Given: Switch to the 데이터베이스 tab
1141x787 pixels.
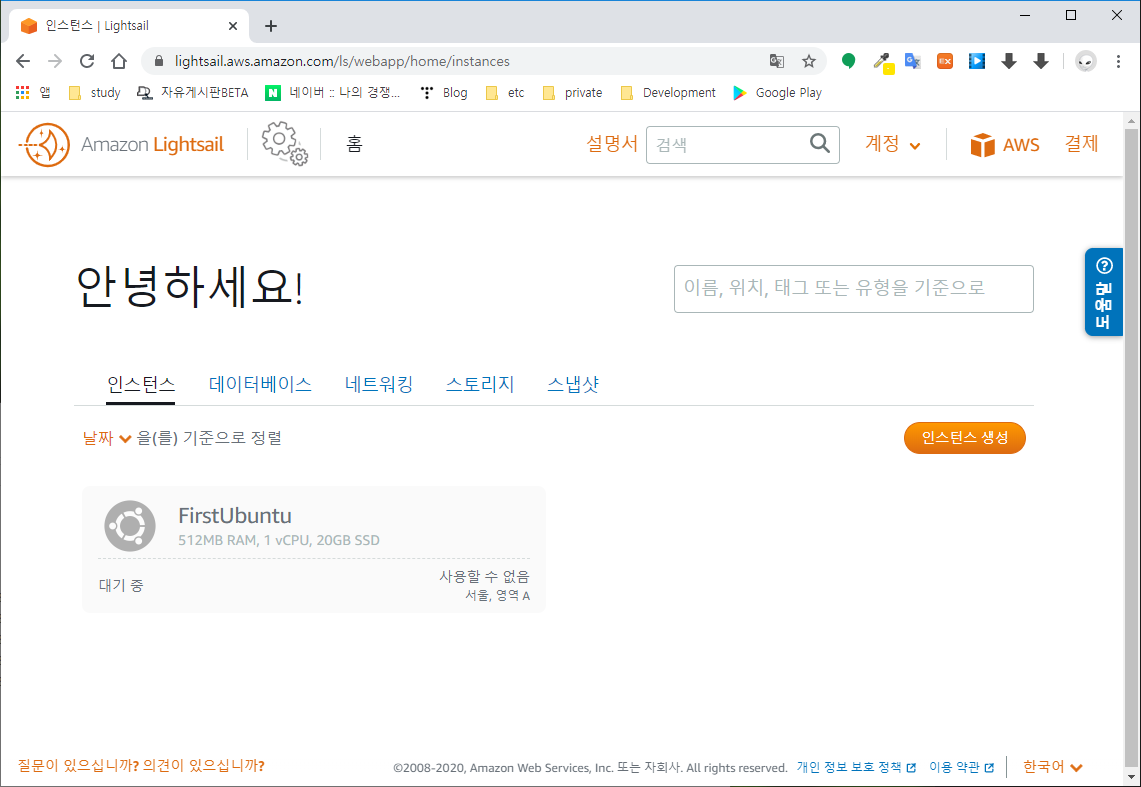Looking at the screenshot, I should tap(260, 384).
